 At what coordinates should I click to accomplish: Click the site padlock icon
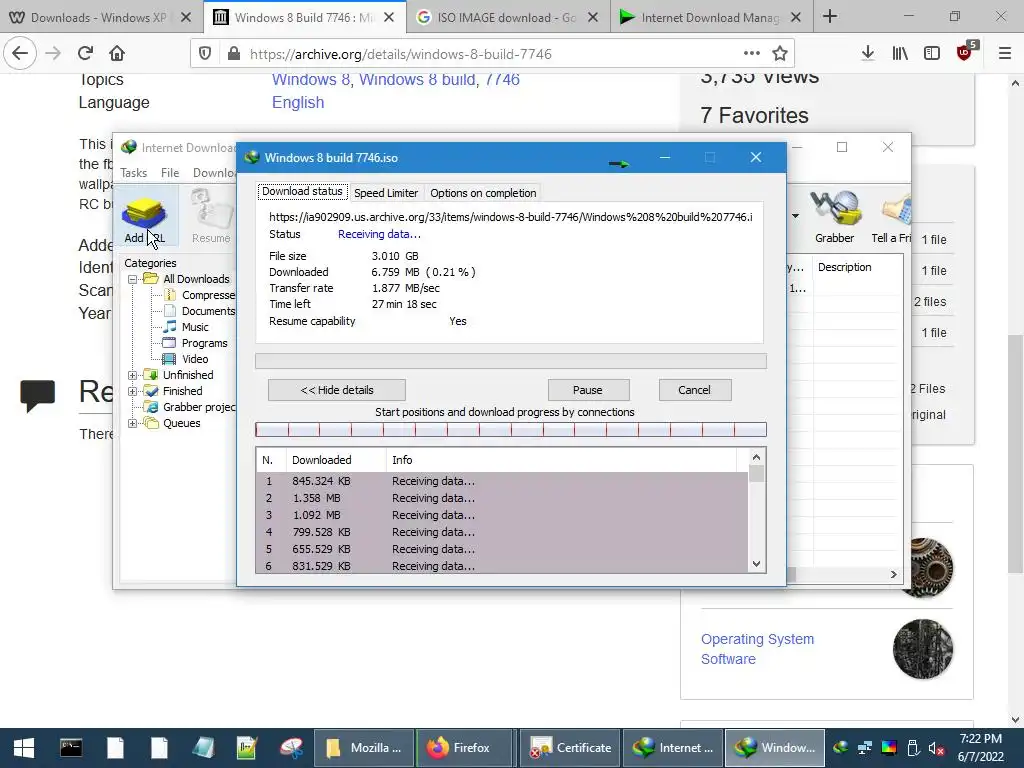coord(233,54)
